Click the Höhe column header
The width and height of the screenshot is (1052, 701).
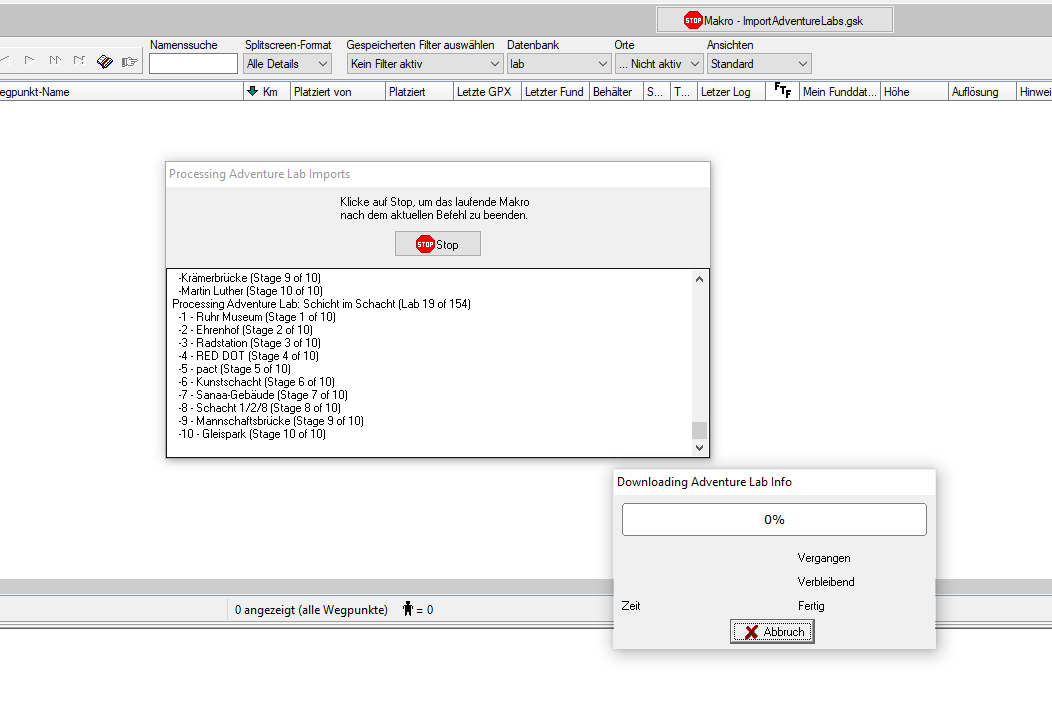tap(914, 92)
